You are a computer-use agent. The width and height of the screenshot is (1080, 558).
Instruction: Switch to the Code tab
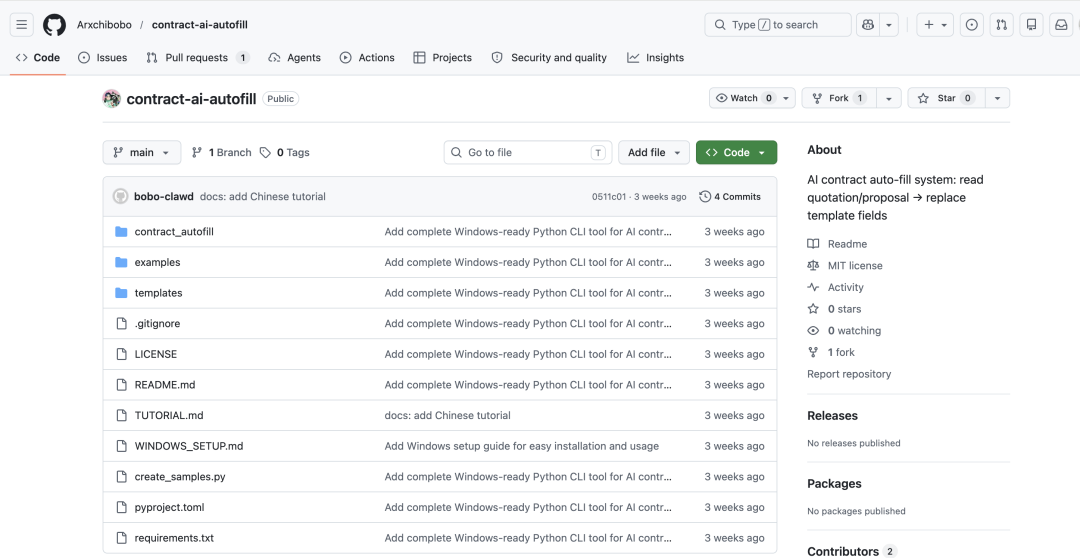pyautogui.click(x=38, y=58)
